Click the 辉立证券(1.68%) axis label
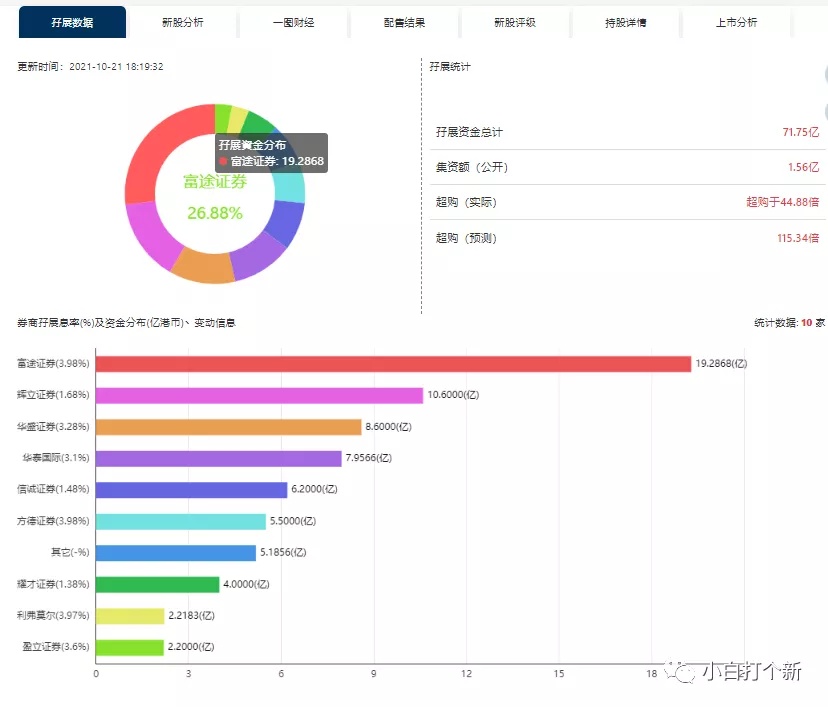 pos(53,394)
